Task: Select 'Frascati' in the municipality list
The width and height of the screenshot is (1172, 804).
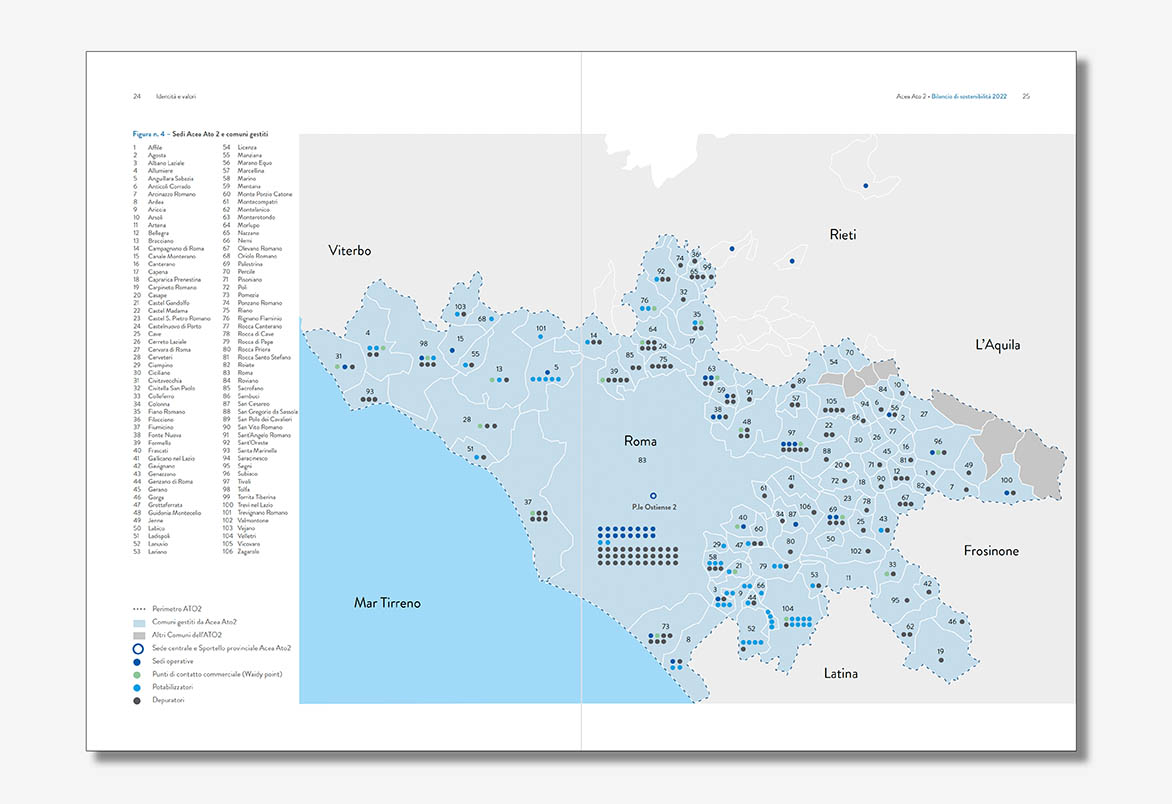Action: click(x=158, y=451)
